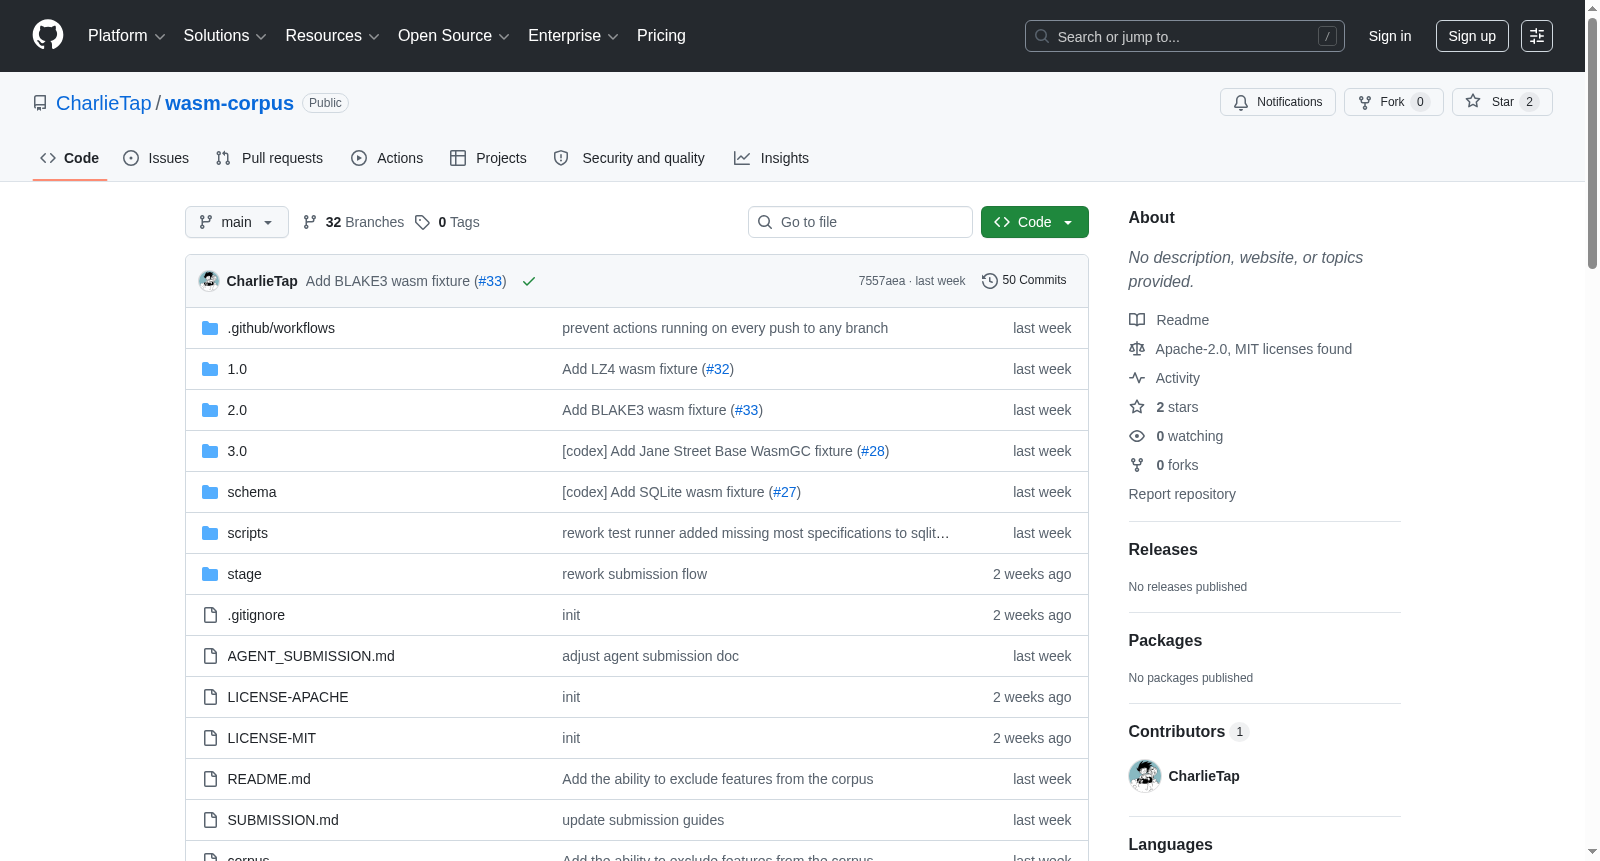
Task: Switch to the Security and quality tab
Action: [x=629, y=158]
